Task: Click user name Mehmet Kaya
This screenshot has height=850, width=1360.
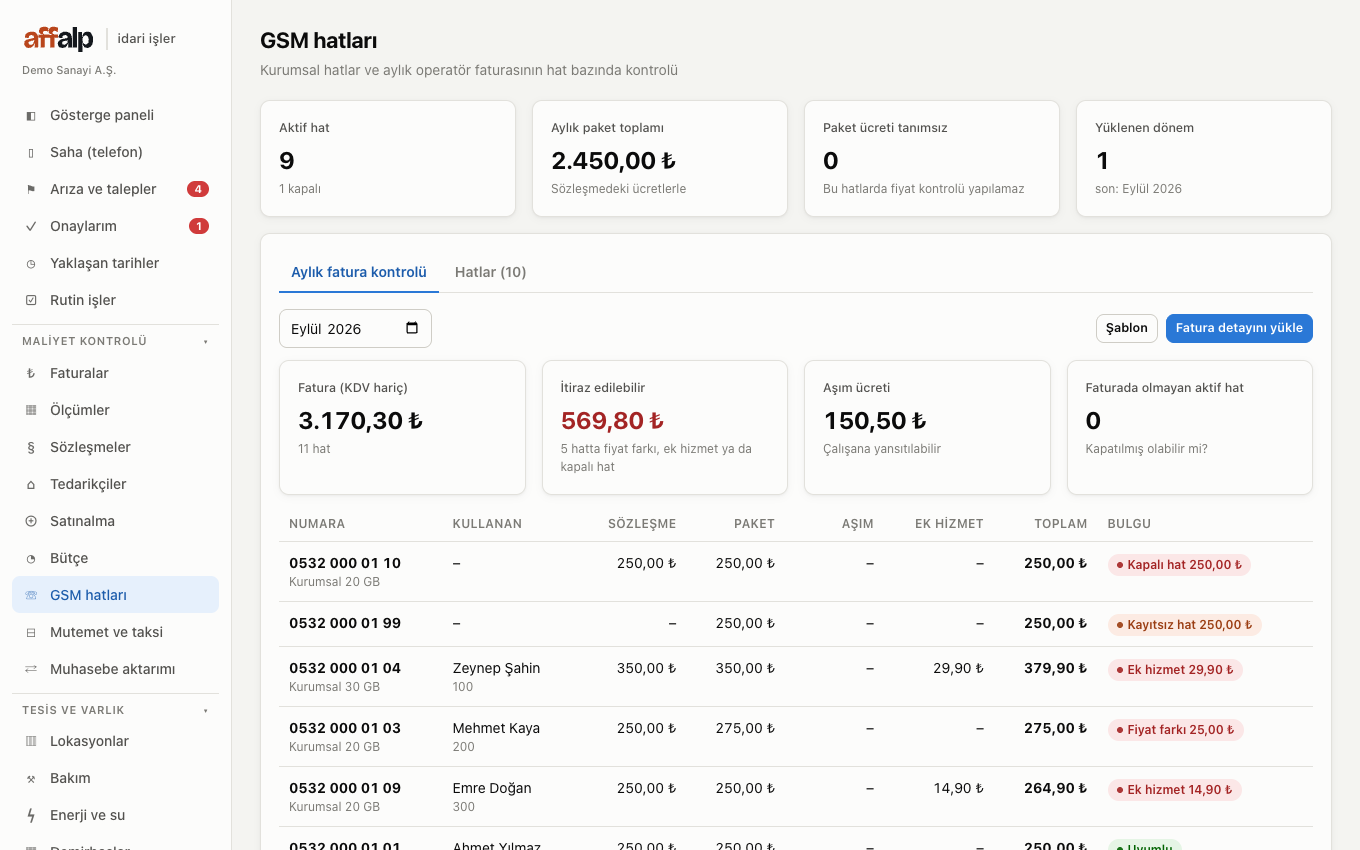Action: point(496,728)
